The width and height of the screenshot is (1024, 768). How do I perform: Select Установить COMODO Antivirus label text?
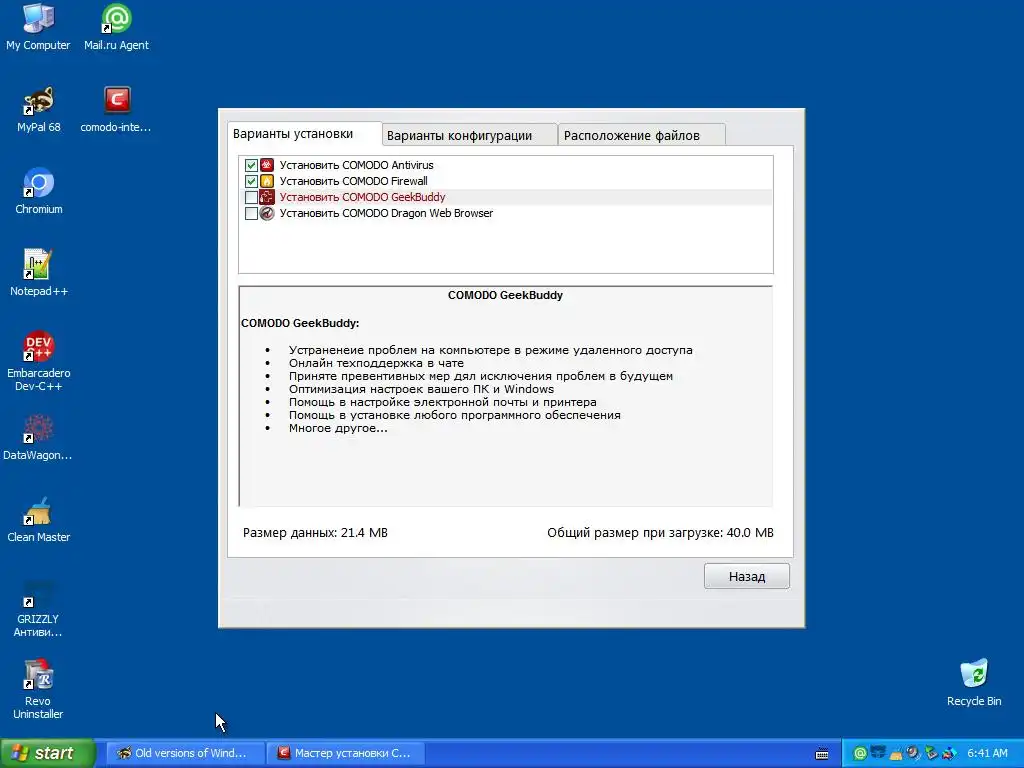coord(357,165)
